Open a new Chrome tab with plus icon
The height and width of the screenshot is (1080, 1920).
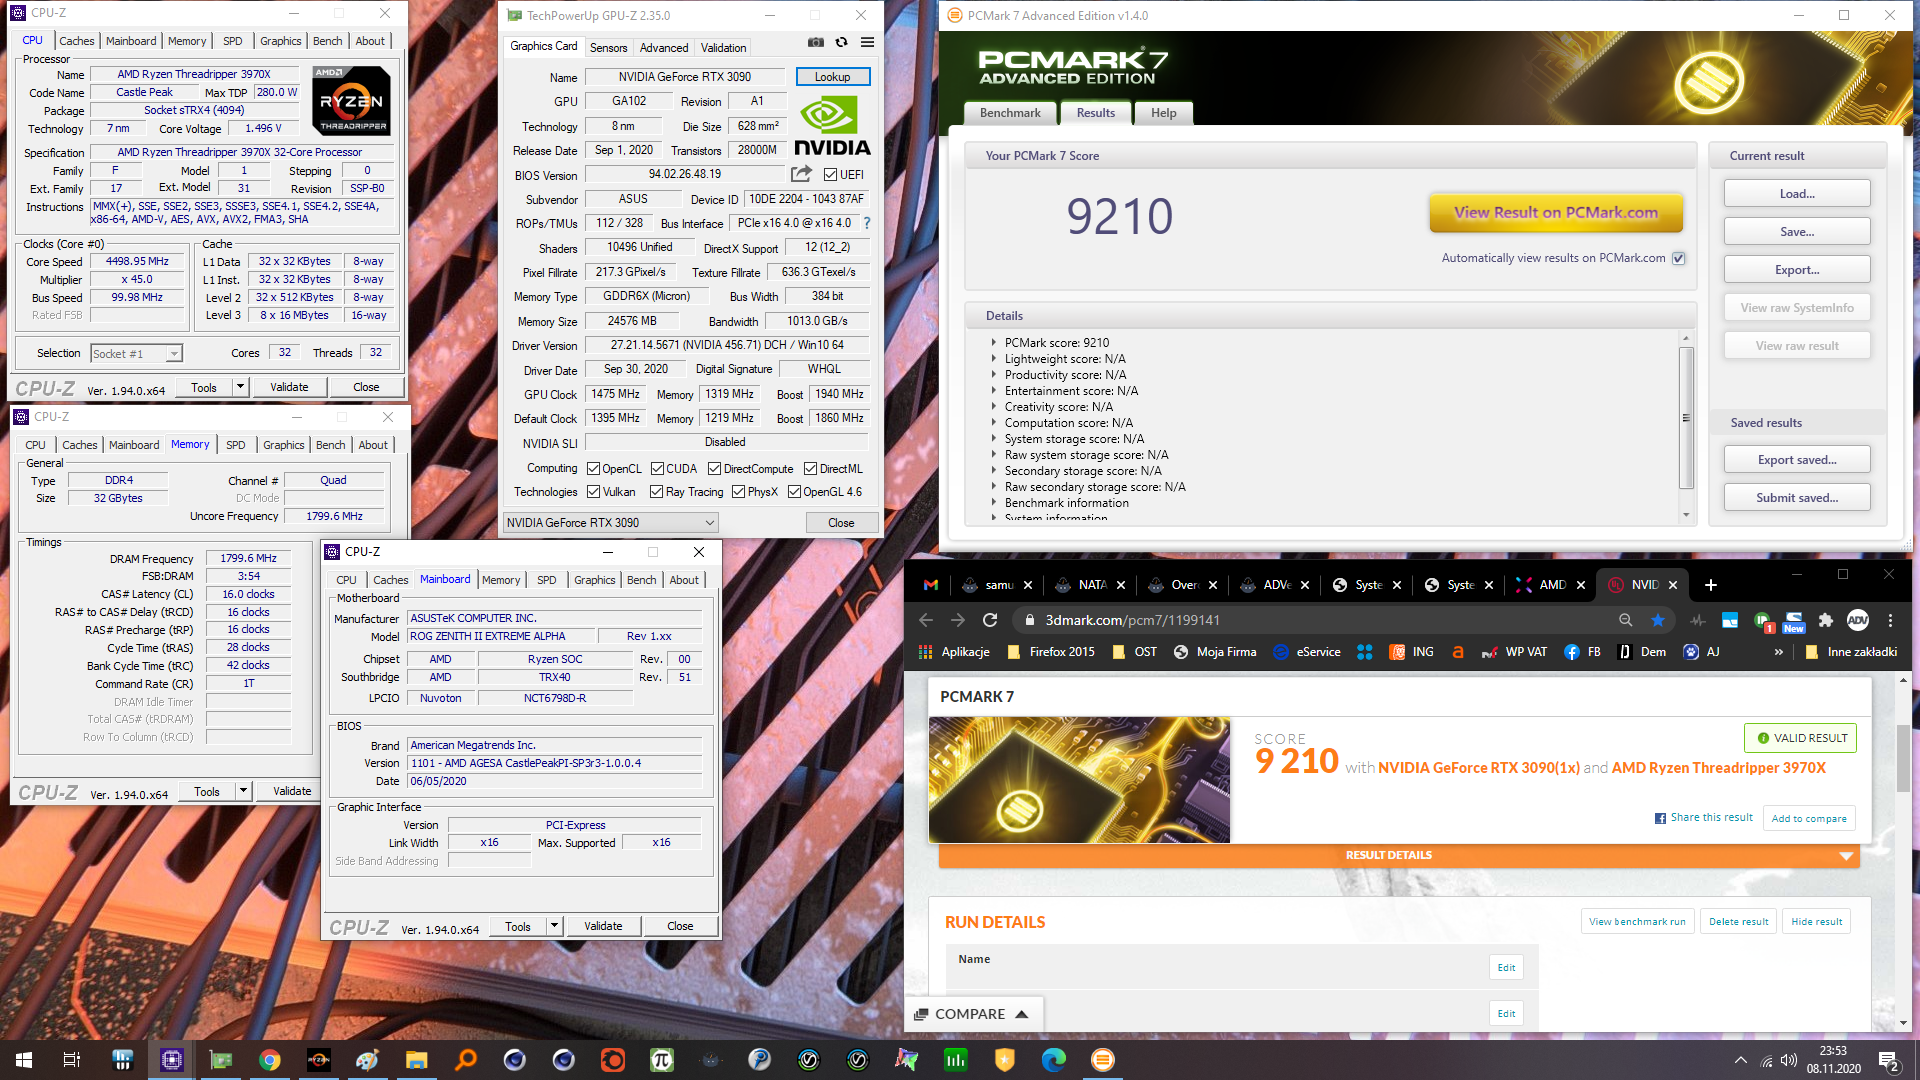[1710, 585]
